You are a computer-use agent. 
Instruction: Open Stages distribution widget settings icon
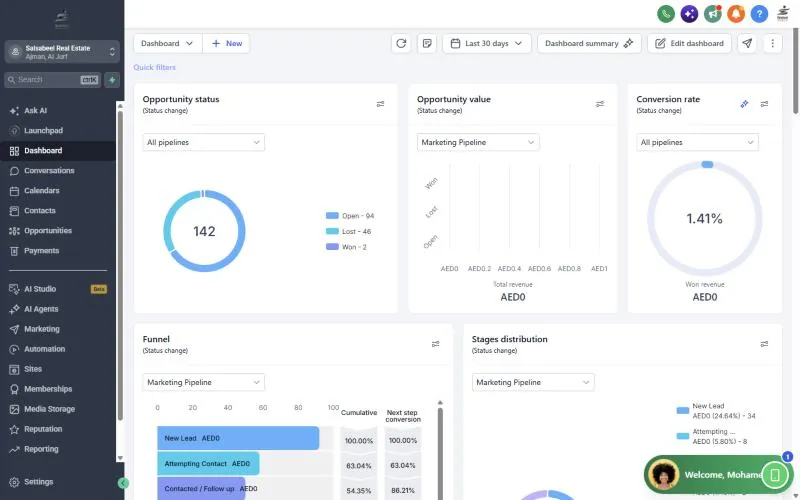[x=764, y=344]
